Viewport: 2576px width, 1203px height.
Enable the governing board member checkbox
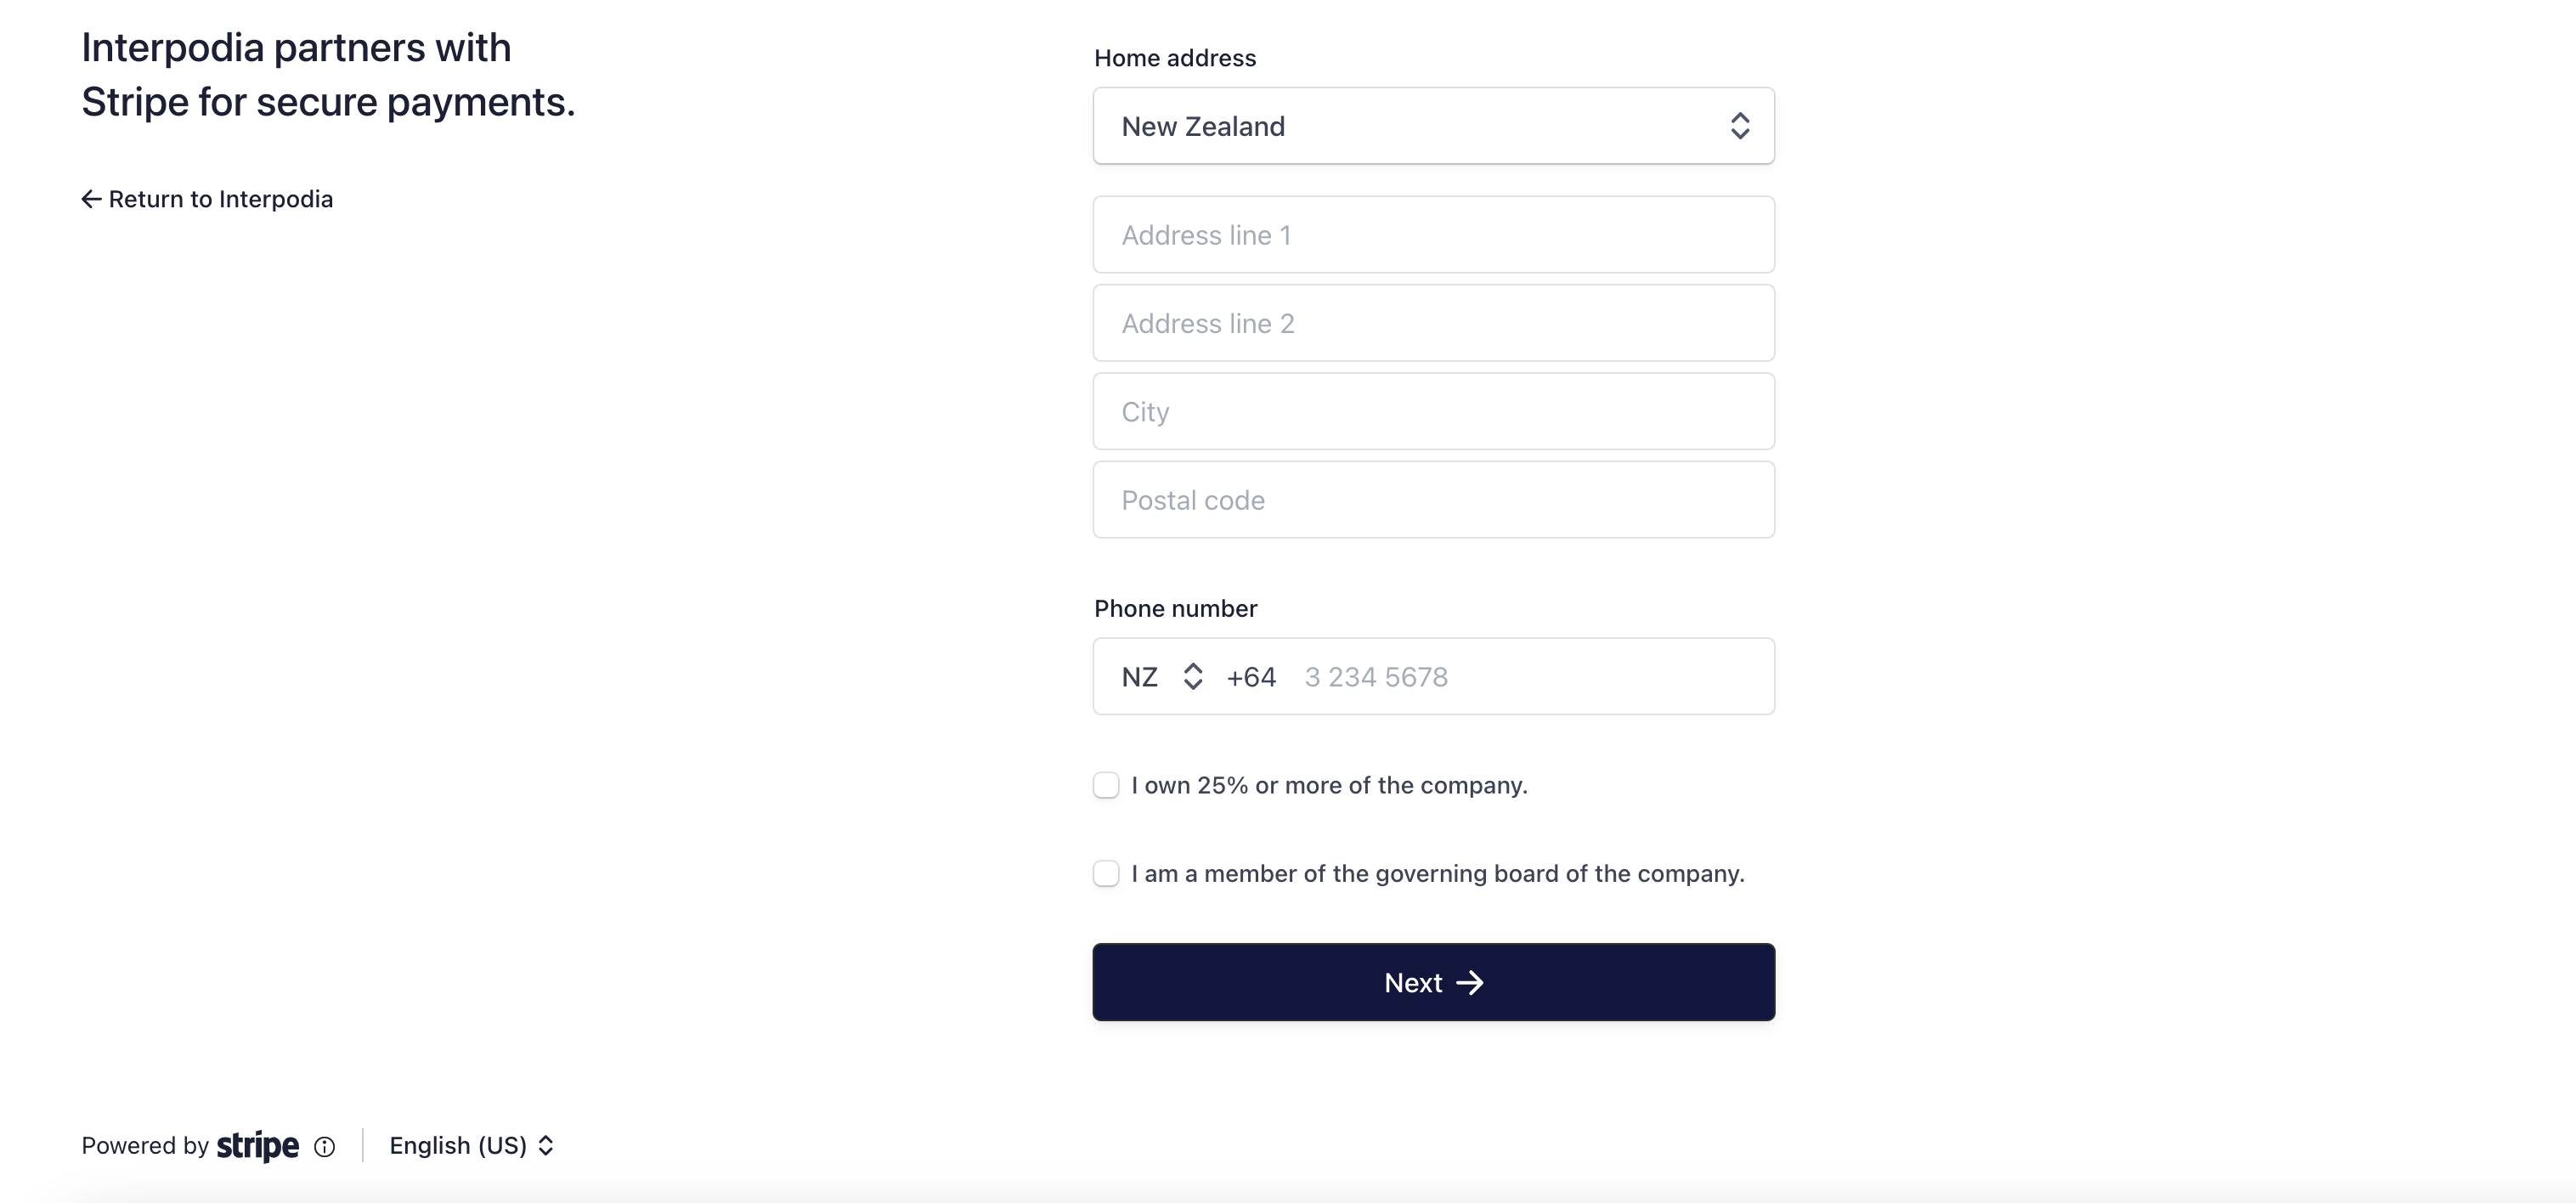pyautogui.click(x=1106, y=874)
